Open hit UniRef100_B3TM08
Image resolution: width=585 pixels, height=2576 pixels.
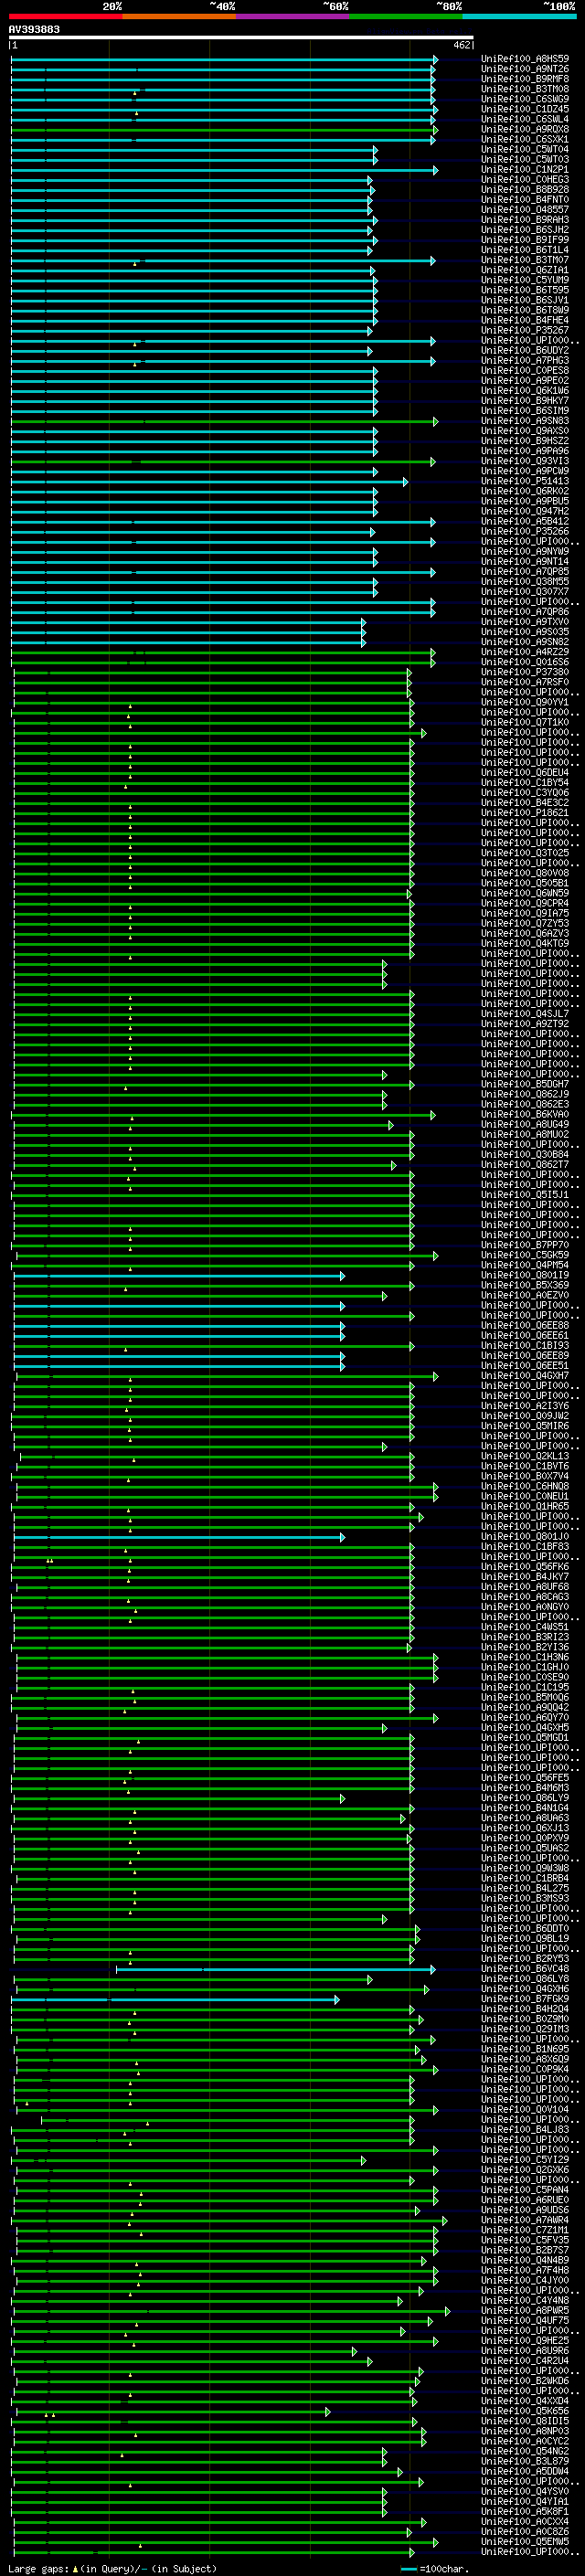[x=525, y=89]
